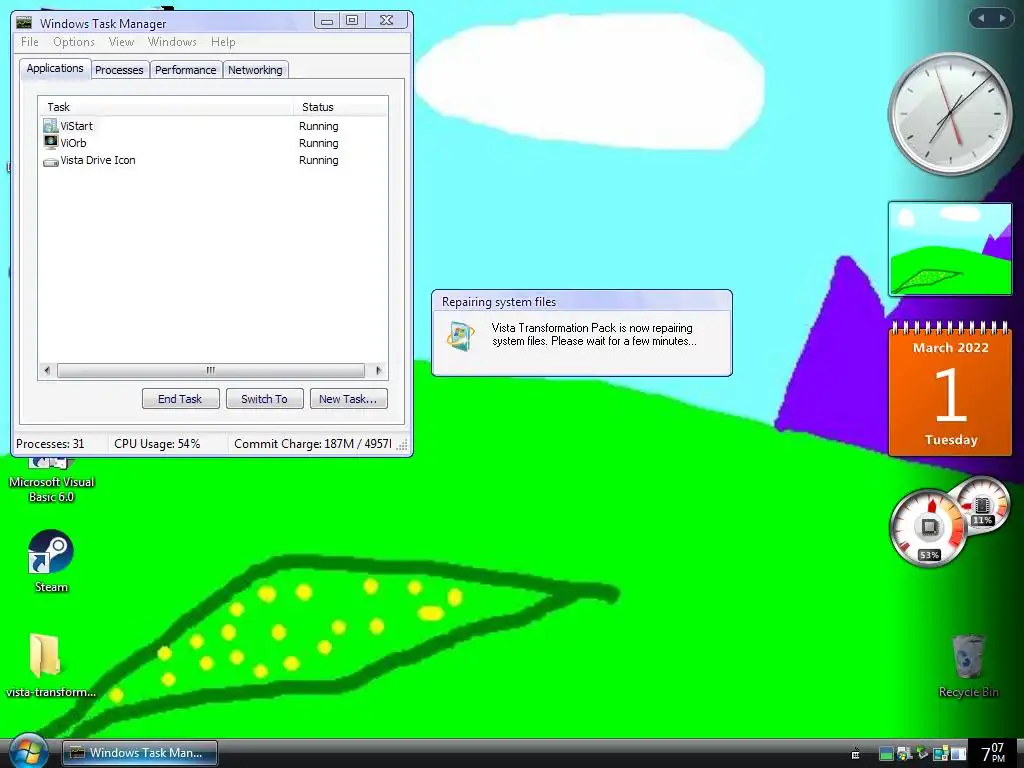Select the Vista Drive Icon drive icon
Image resolution: width=1024 pixels, height=768 pixels.
50,161
